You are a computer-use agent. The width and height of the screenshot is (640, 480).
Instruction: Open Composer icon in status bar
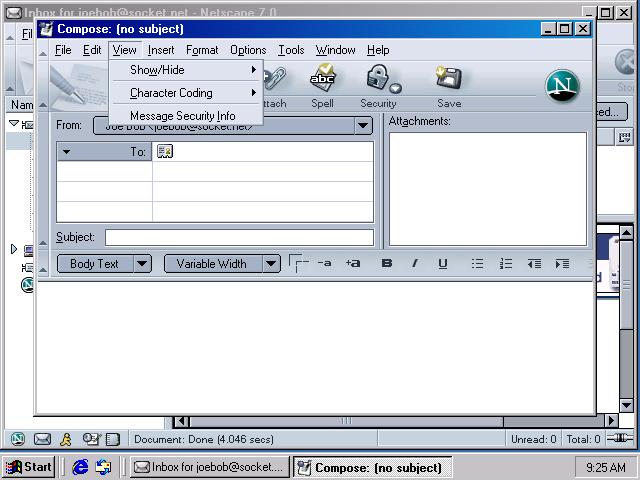[x=91, y=439]
